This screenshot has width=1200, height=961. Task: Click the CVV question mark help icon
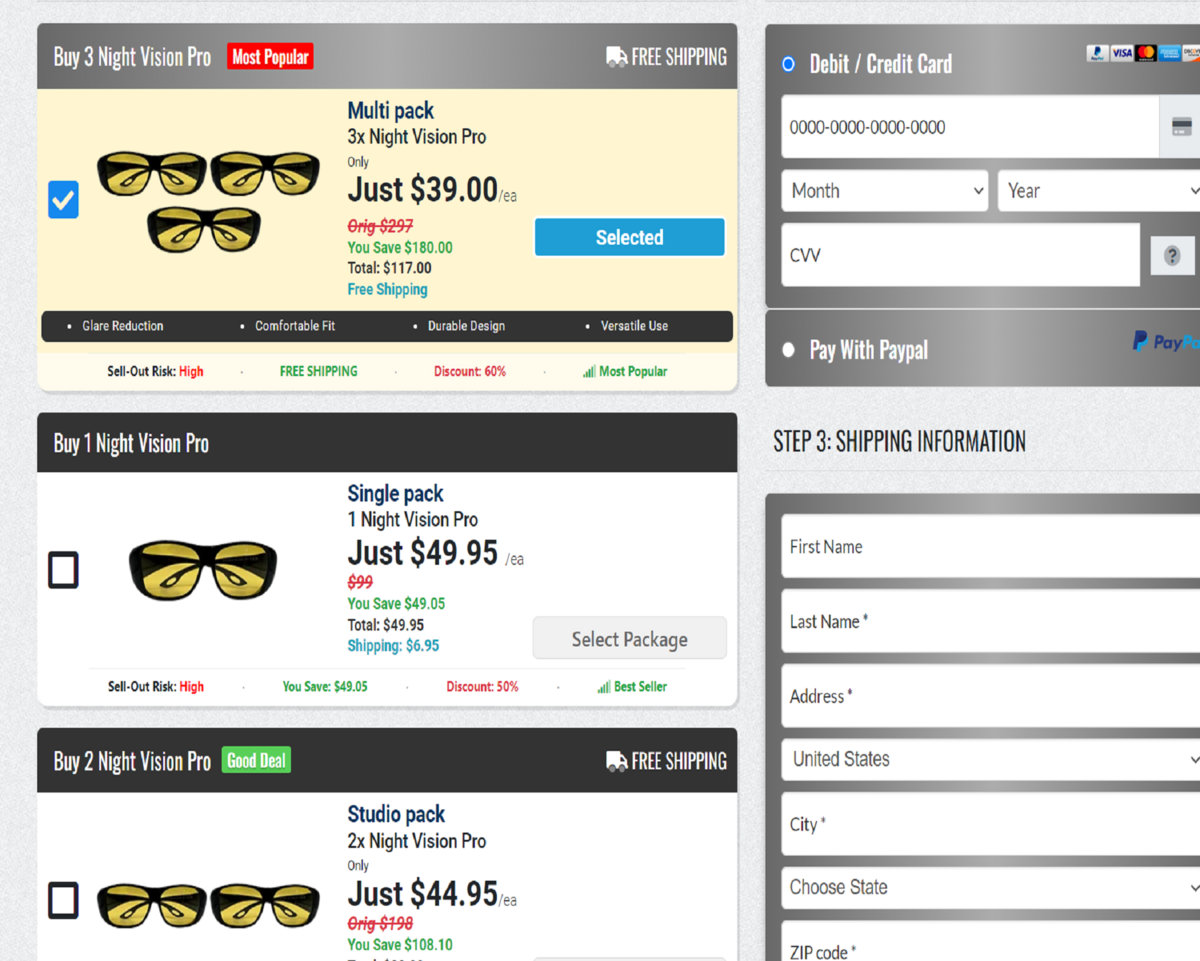(1172, 255)
